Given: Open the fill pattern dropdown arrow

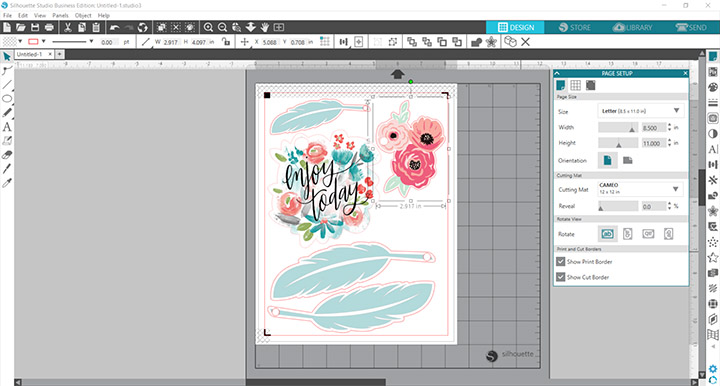Looking at the screenshot, I should point(20,42).
